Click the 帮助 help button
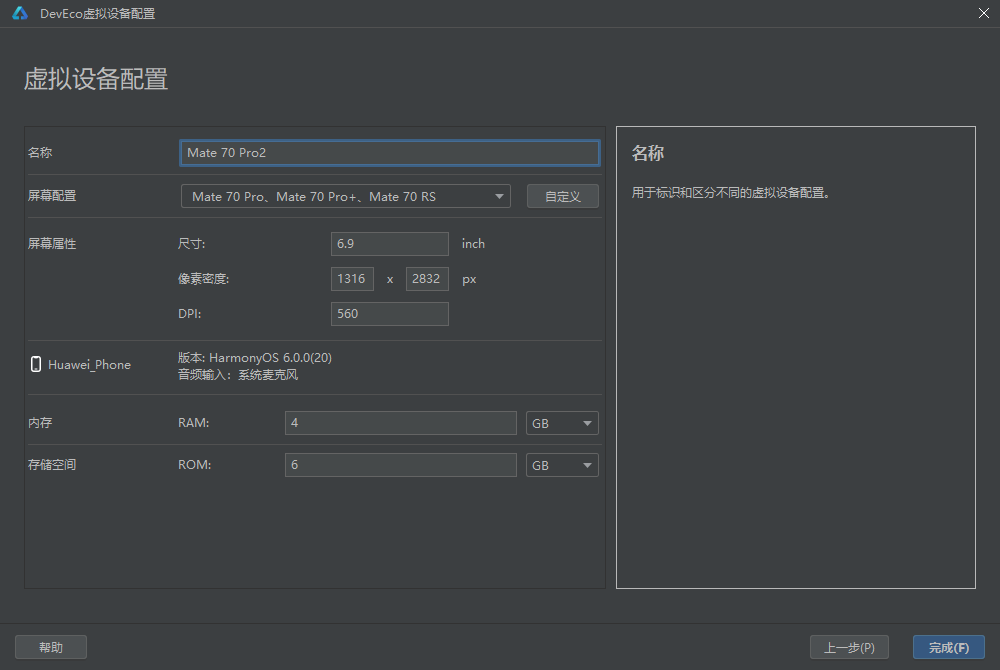Image resolution: width=1000 pixels, height=670 pixels. point(51,647)
